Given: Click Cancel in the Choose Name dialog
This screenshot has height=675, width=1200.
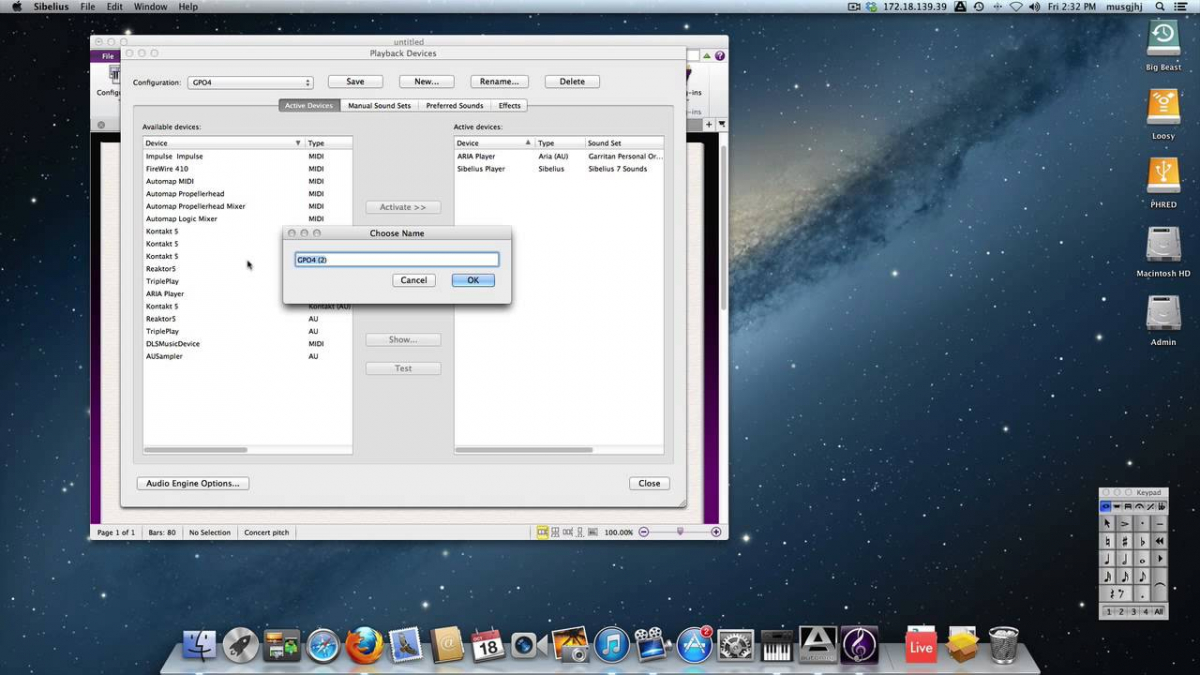Looking at the screenshot, I should (x=414, y=280).
